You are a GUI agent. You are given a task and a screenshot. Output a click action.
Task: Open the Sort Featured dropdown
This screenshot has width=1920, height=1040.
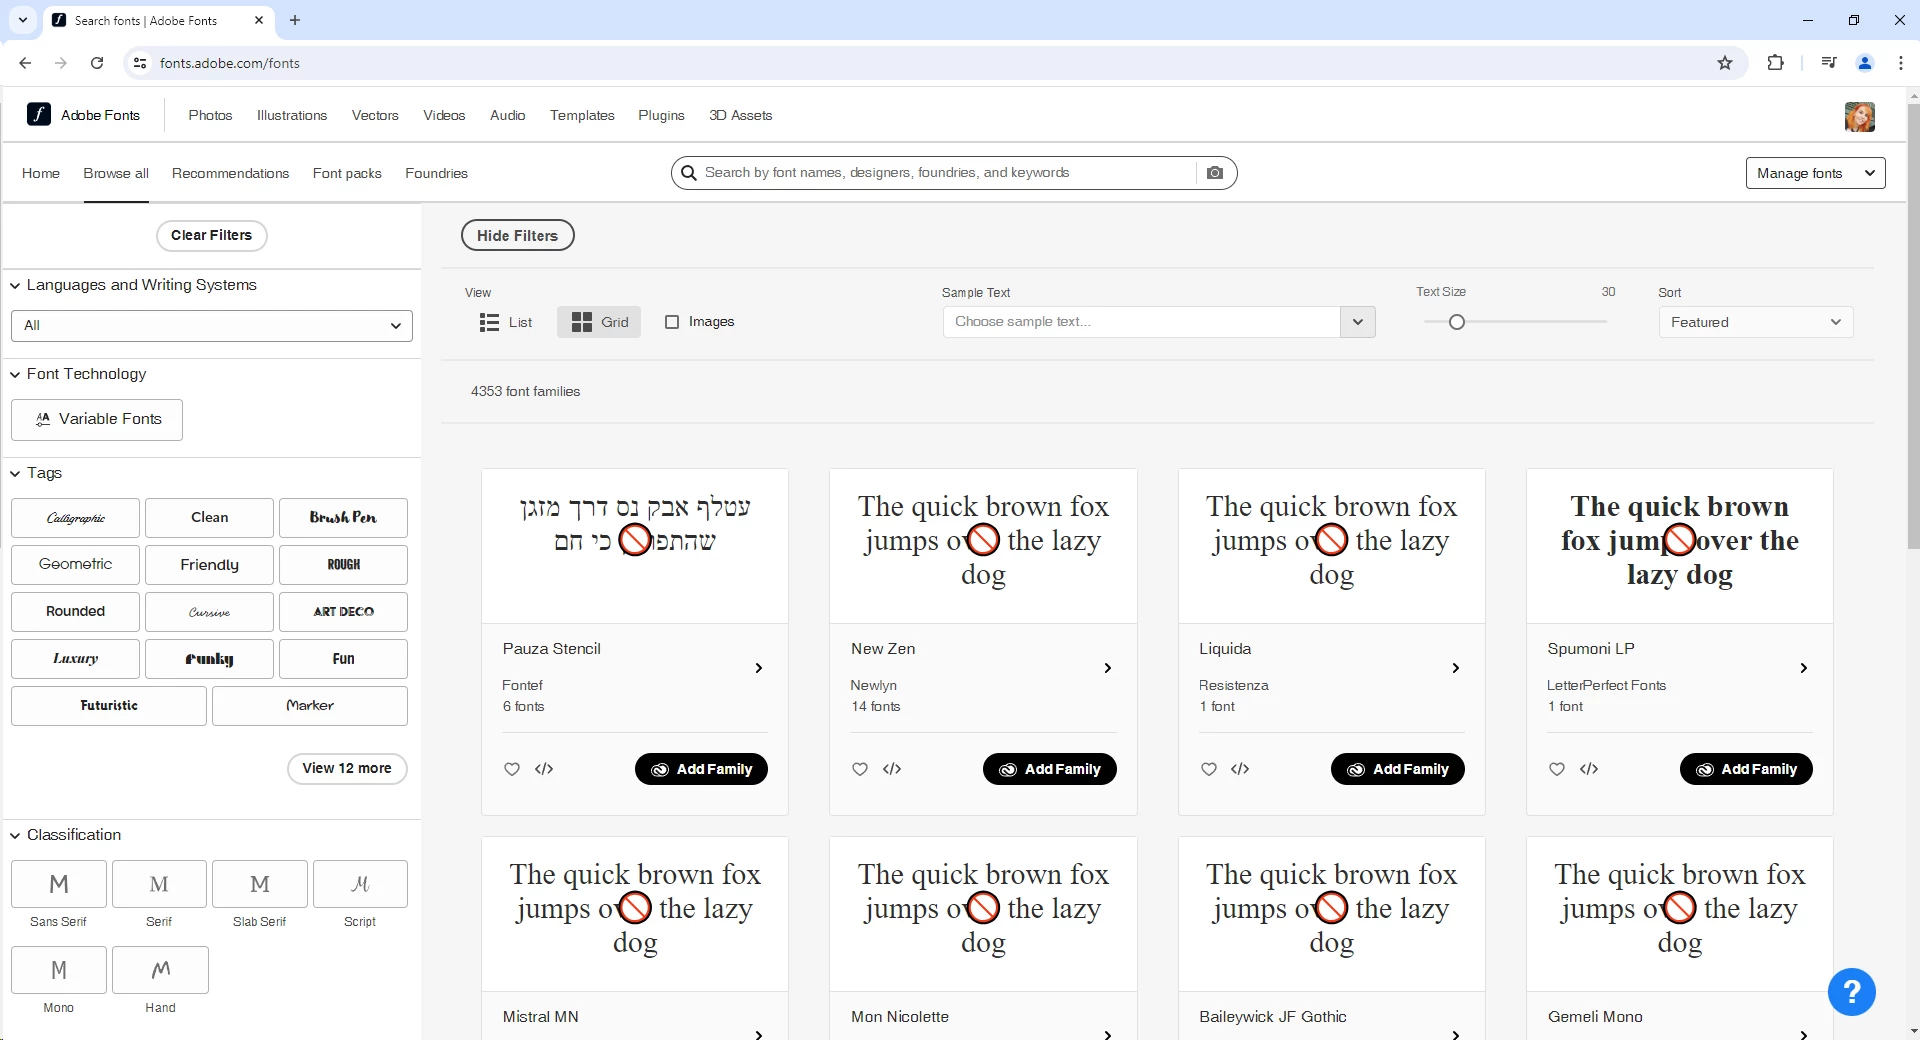coord(1756,322)
